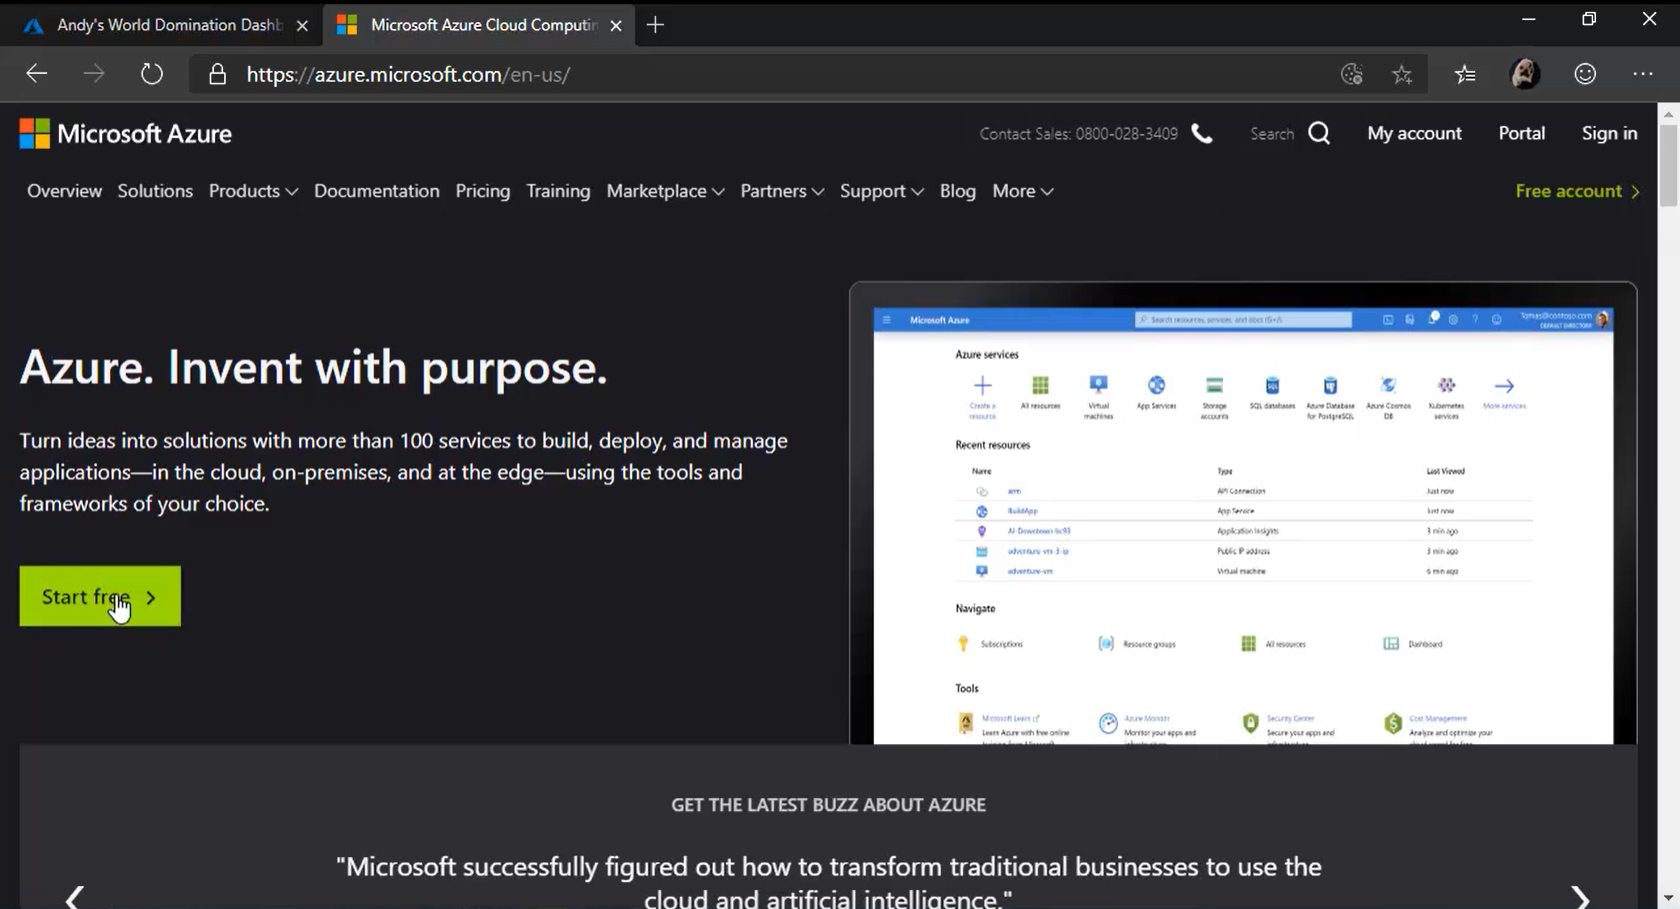Viewport: 1680px width, 909px height.
Task: Close the Microsoft Azure Cloud Computing tab
Action: (616, 26)
